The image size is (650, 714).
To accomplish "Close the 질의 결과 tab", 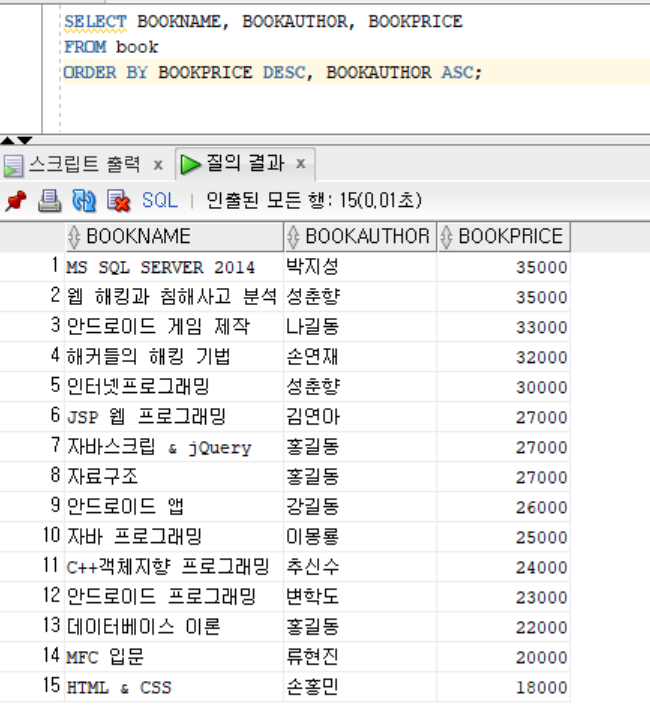I will [x=301, y=163].
